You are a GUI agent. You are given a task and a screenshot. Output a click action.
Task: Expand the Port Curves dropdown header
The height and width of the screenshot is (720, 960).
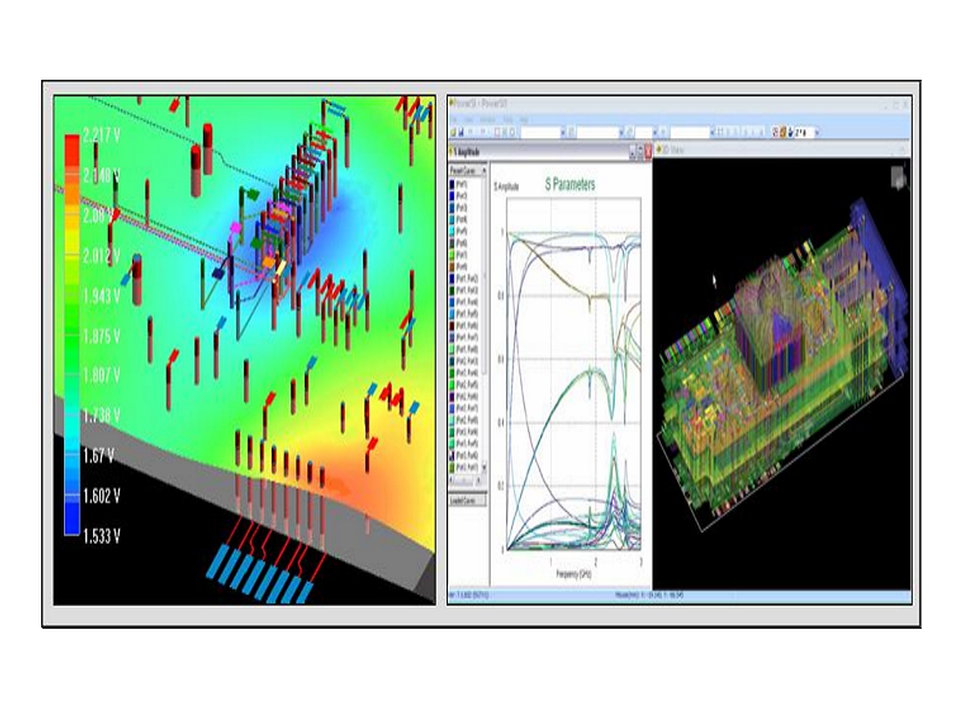tap(468, 170)
